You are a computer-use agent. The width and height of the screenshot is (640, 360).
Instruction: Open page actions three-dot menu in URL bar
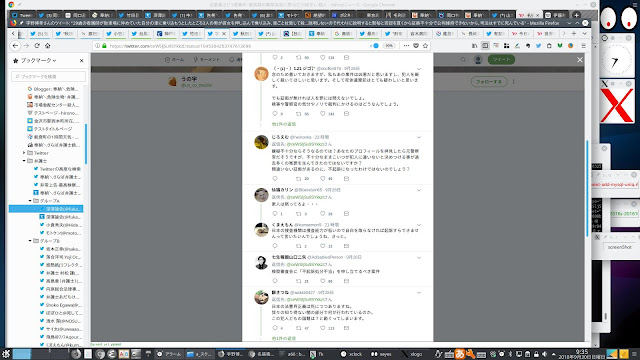click(406, 46)
